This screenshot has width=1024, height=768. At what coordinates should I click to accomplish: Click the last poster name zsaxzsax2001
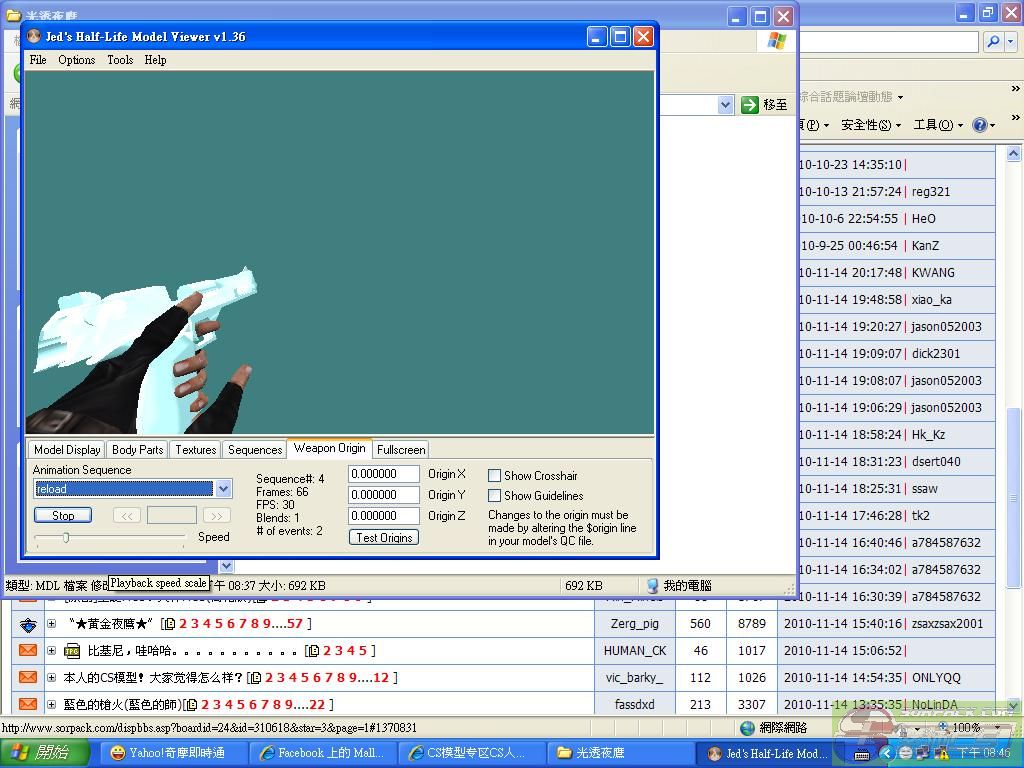[x=947, y=624]
